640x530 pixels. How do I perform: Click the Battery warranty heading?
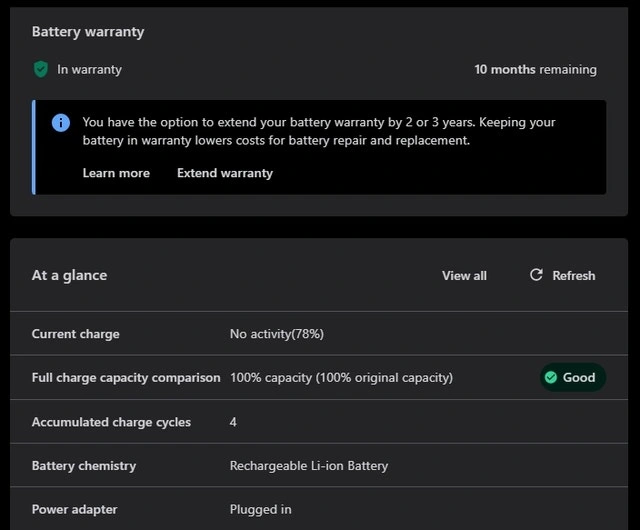88,32
